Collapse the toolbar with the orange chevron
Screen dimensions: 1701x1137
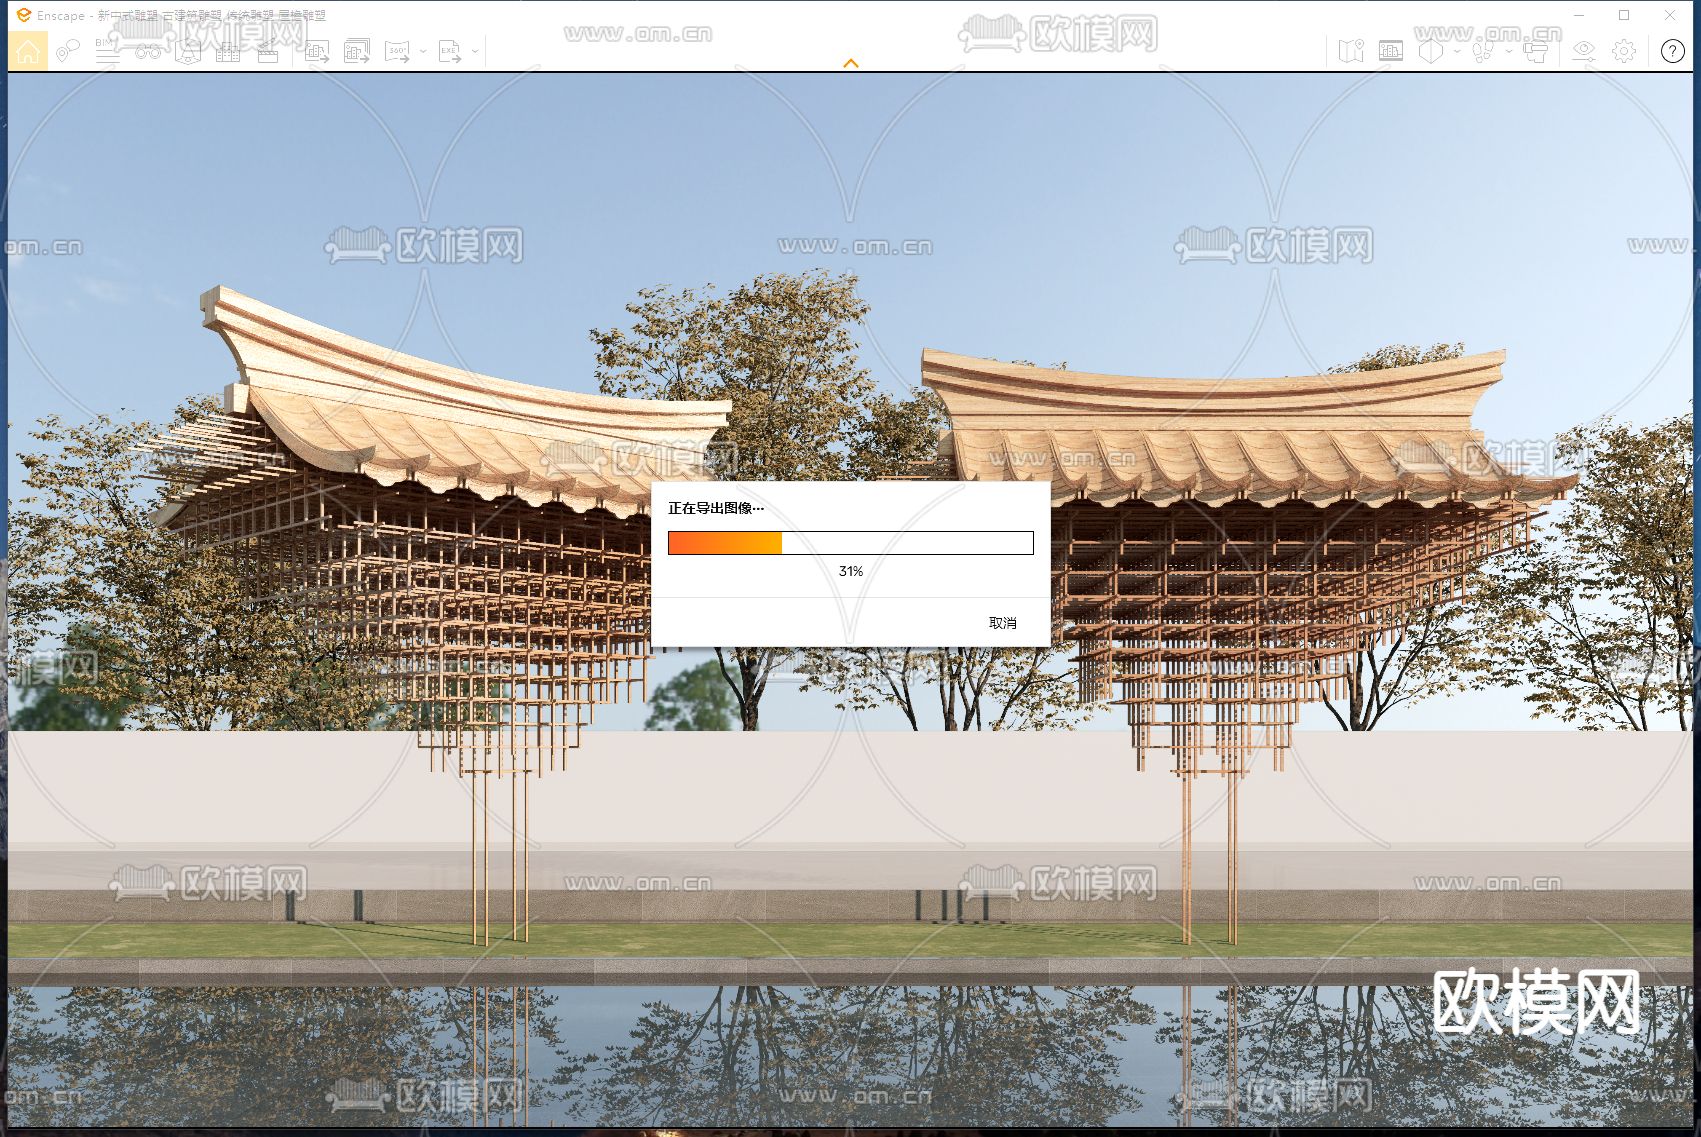(x=850, y=62)
